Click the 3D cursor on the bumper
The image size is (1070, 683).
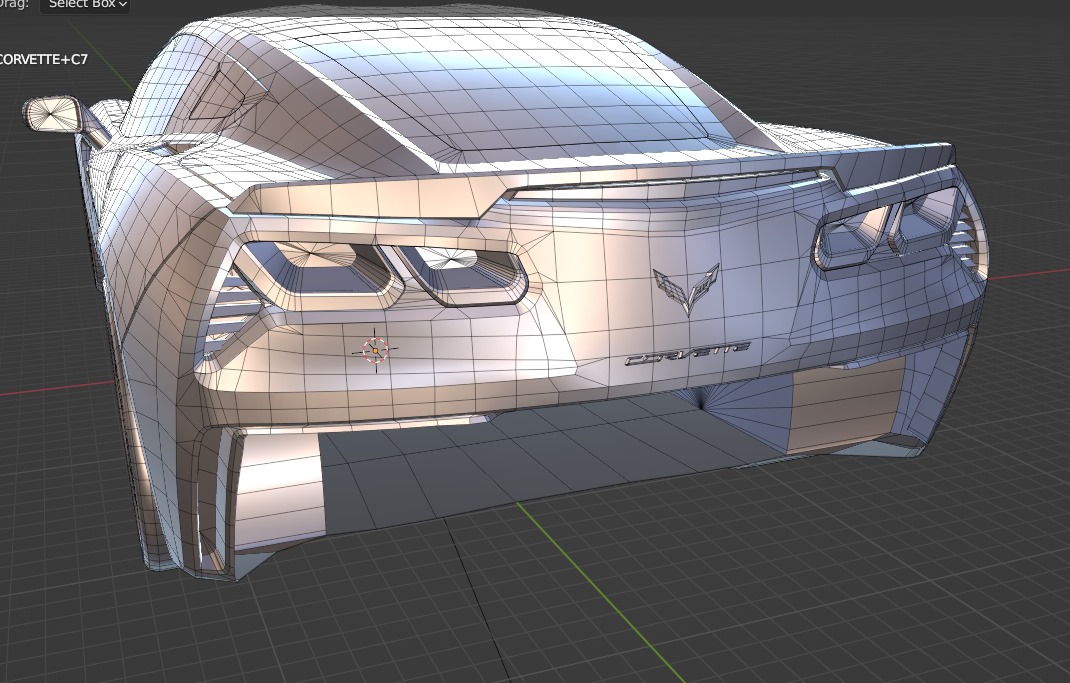[375, 351]
